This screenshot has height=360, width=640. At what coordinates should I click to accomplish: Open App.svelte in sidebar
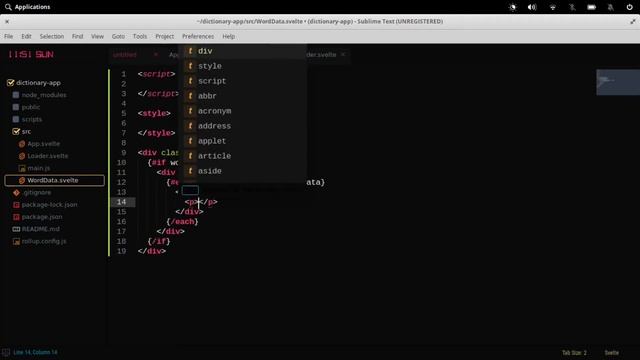(x=44, y=144)
